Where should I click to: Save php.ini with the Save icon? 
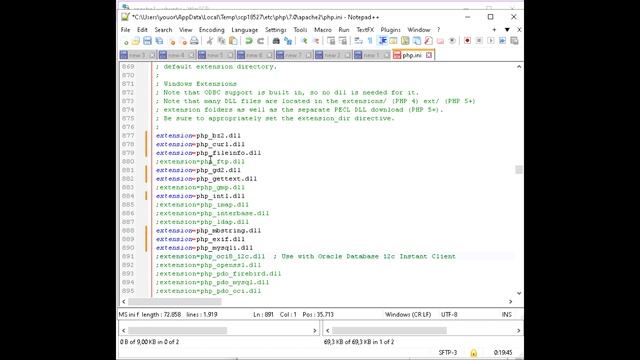pos(147,41)
